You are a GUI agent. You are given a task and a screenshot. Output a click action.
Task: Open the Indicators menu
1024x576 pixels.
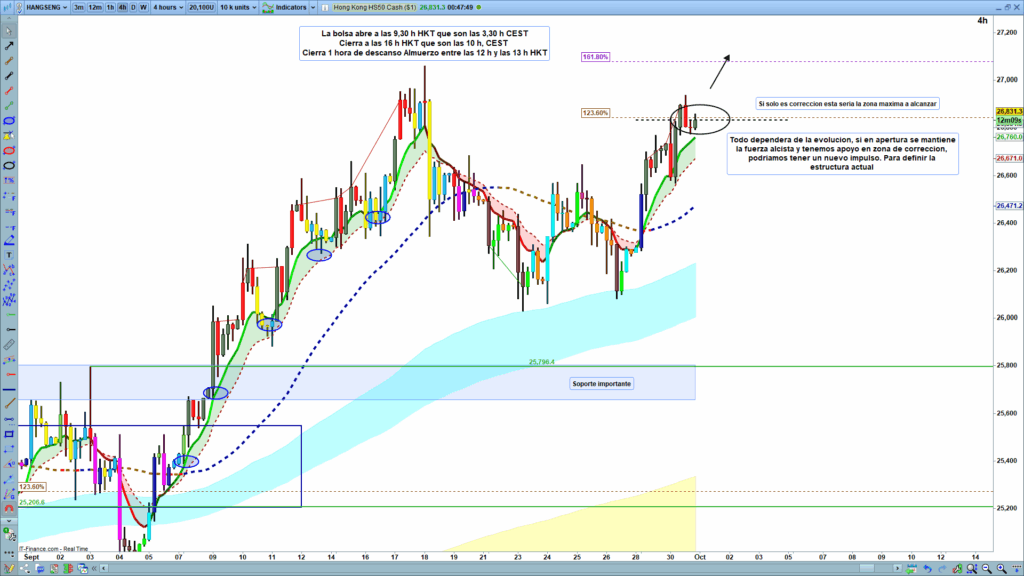[x=292, y=6]
